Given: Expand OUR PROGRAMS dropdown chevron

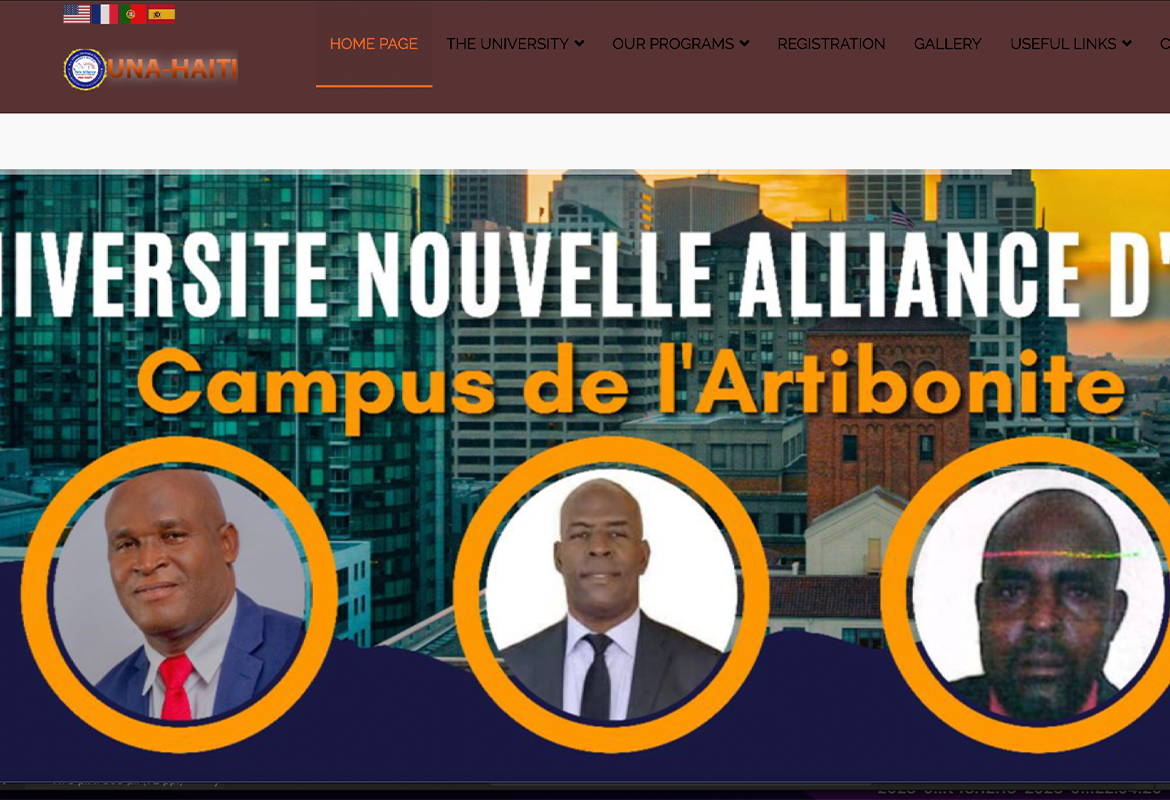Looking at the screenshot, I should click(x=744, y=44).
